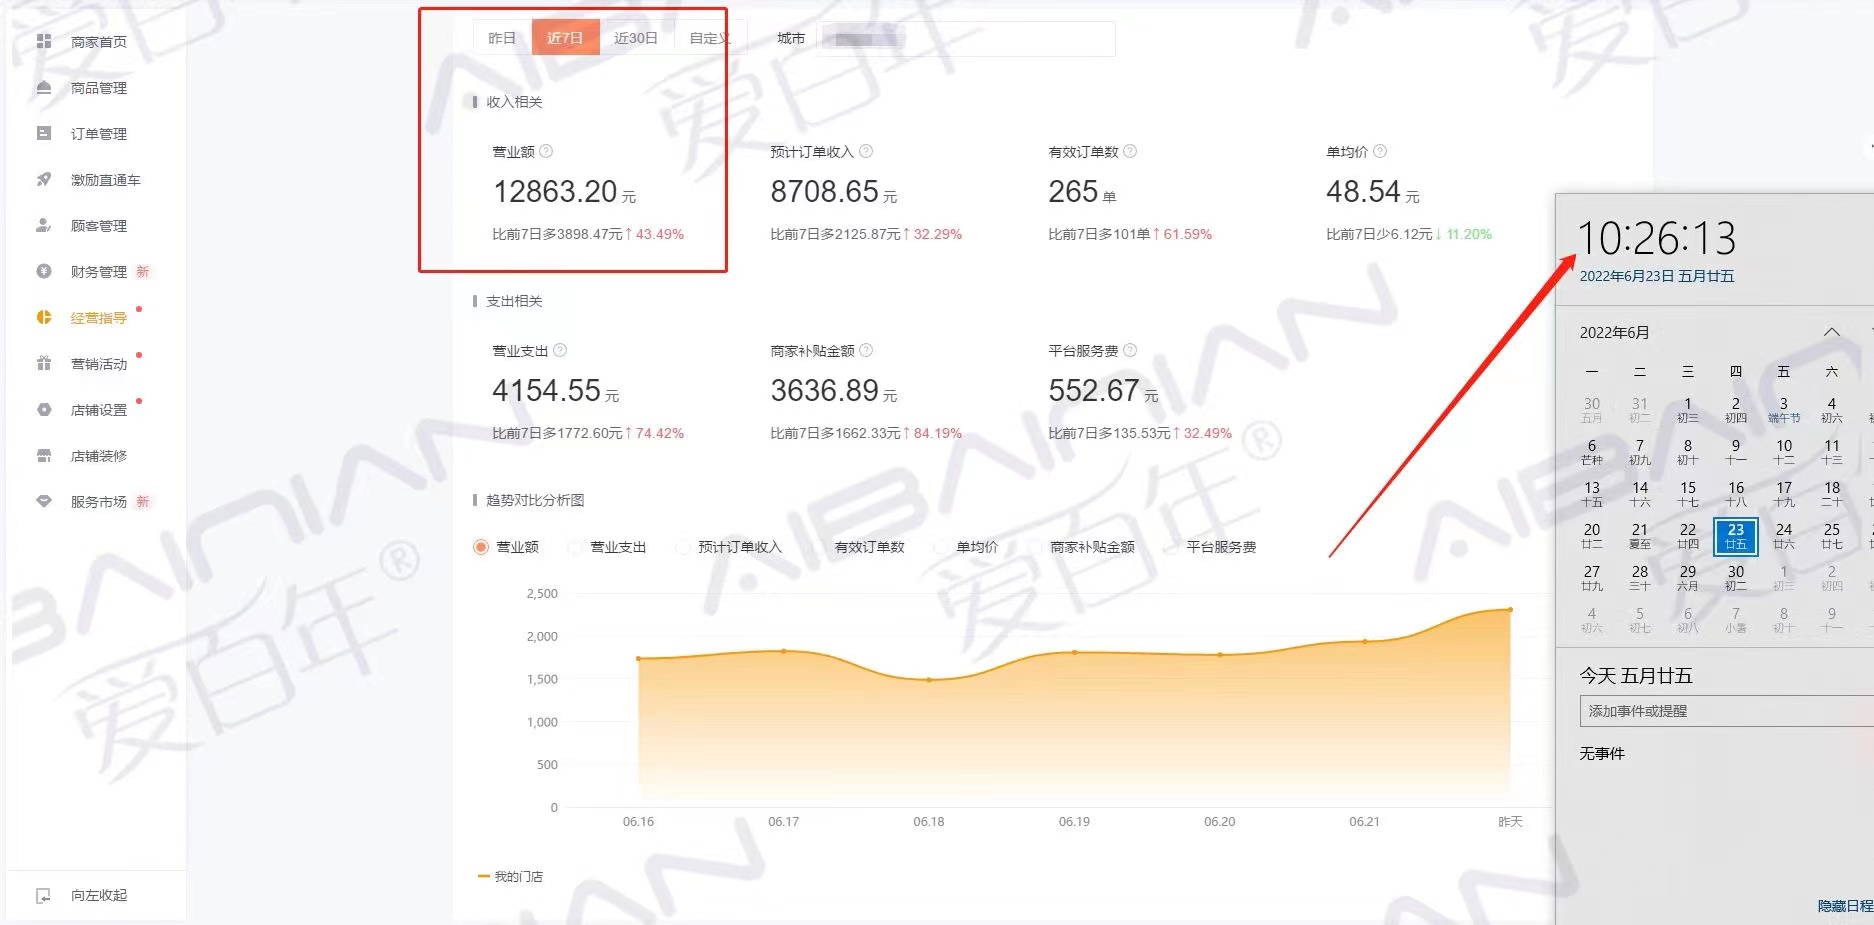Open 商家首页 sidebar icon
Image resolution: width=1874 pixels, height=925 pixels.
tap(44, 41)
